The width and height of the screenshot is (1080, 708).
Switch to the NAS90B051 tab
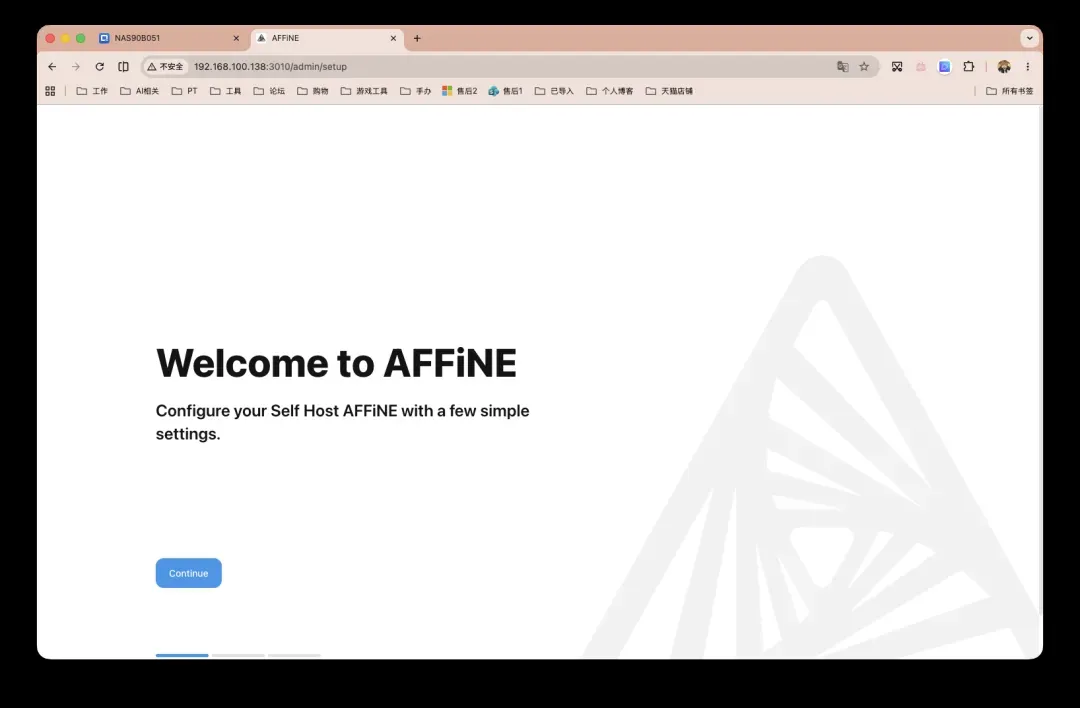pyautogui.click(x=169, y=38)
